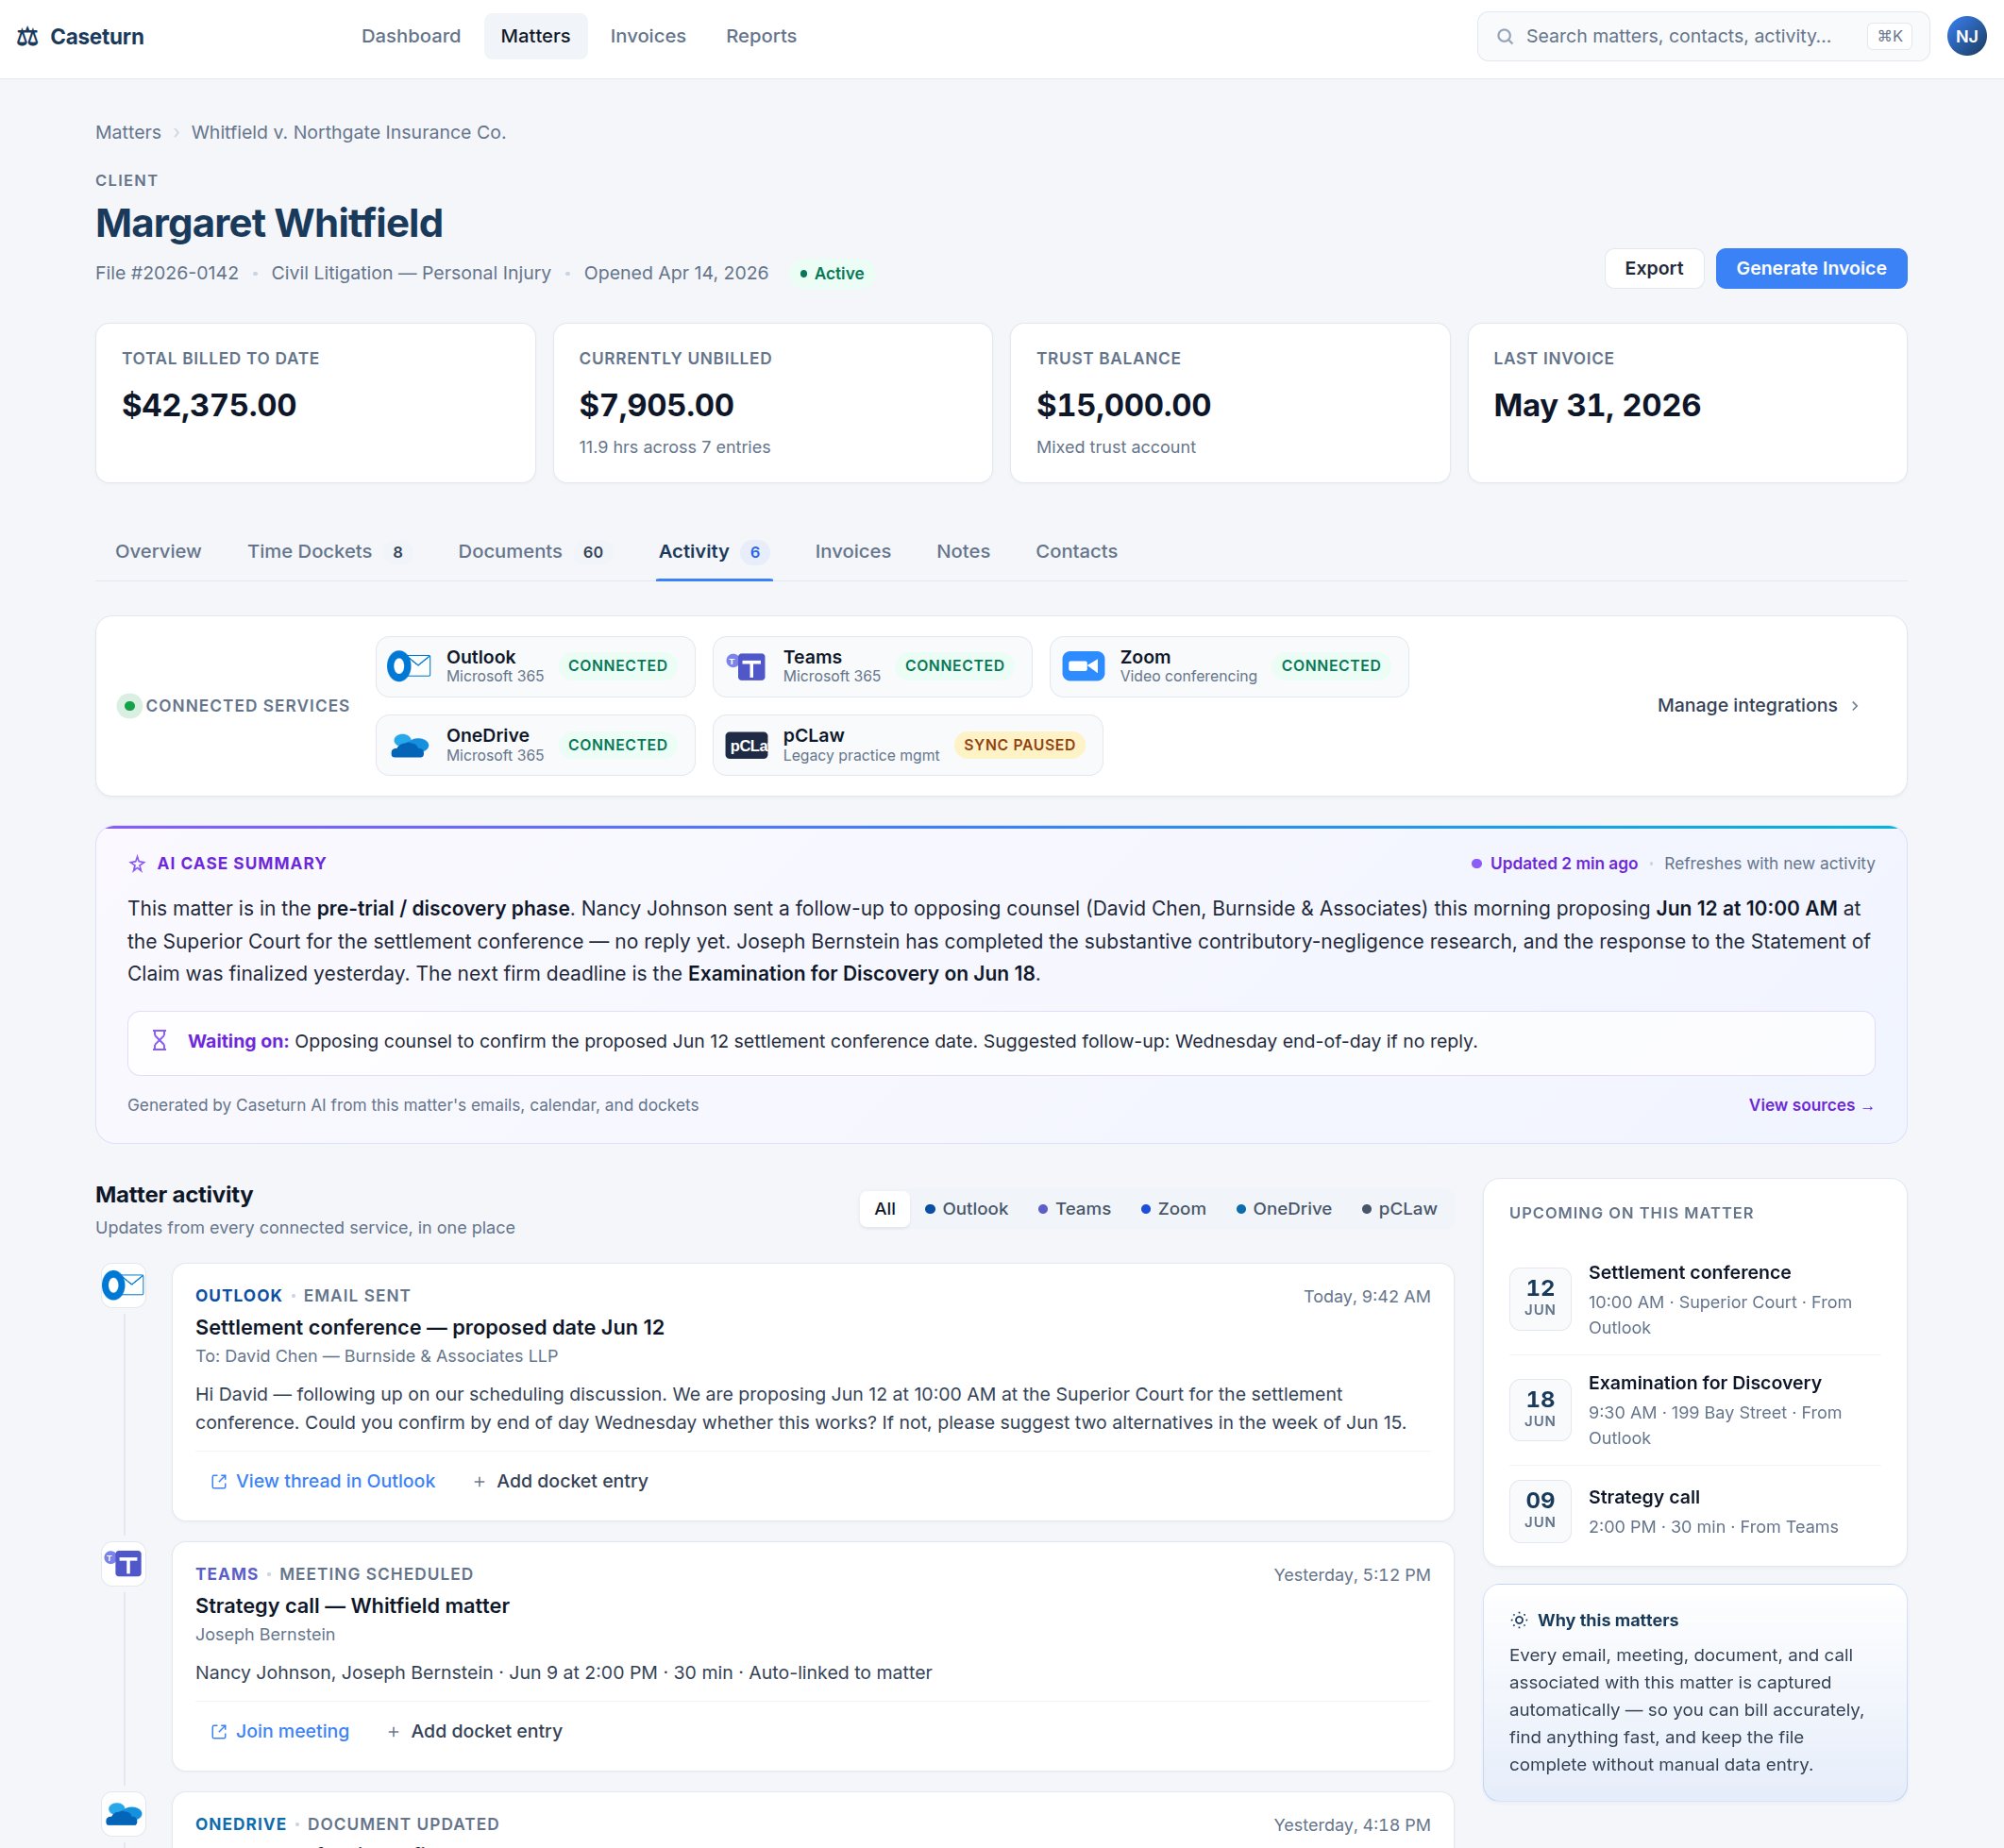Click the Outlook icon in connected services
2004x1848 pixels.
click(409, 666)
